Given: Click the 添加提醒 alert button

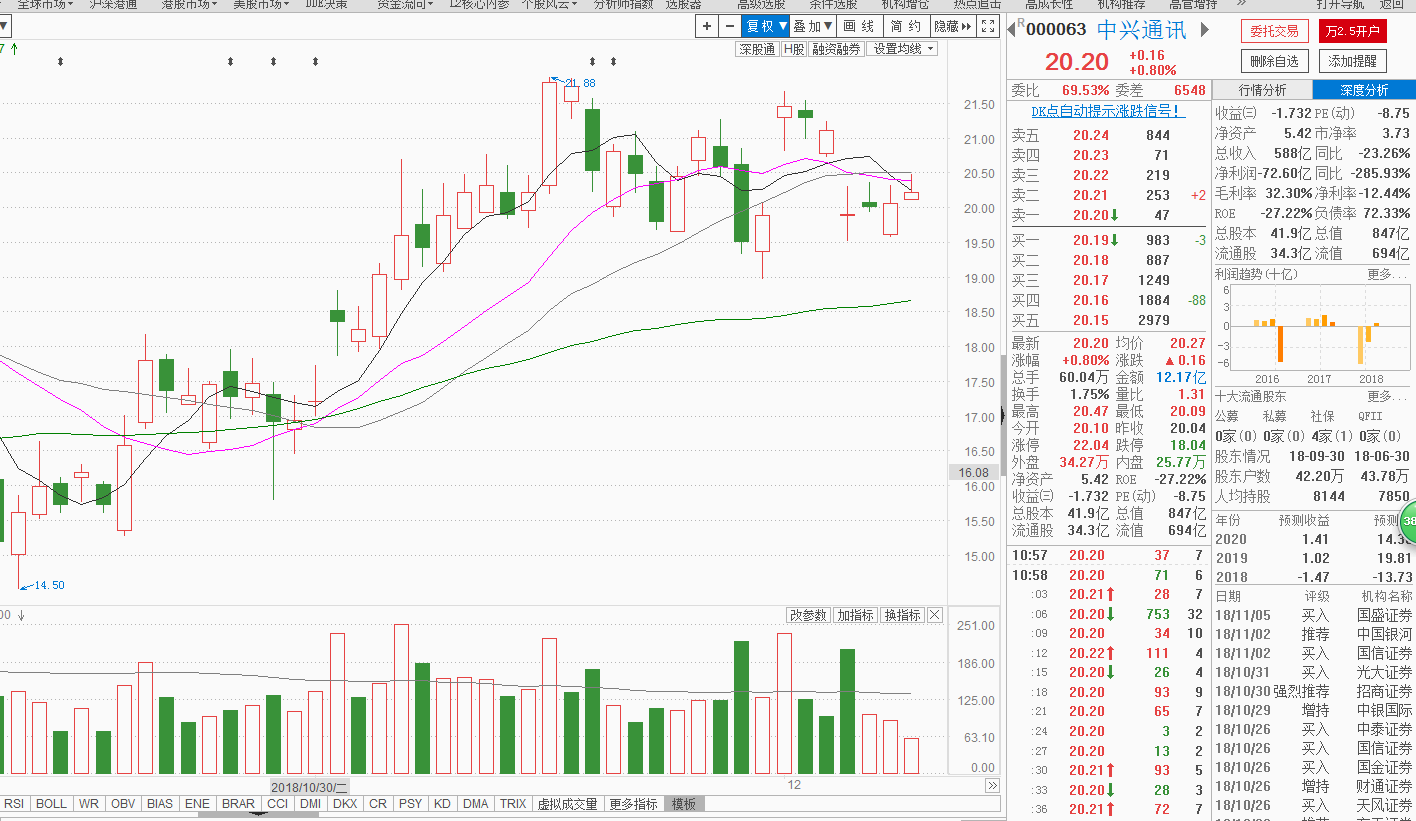Looking at the screenshot, I should 1352,61.
